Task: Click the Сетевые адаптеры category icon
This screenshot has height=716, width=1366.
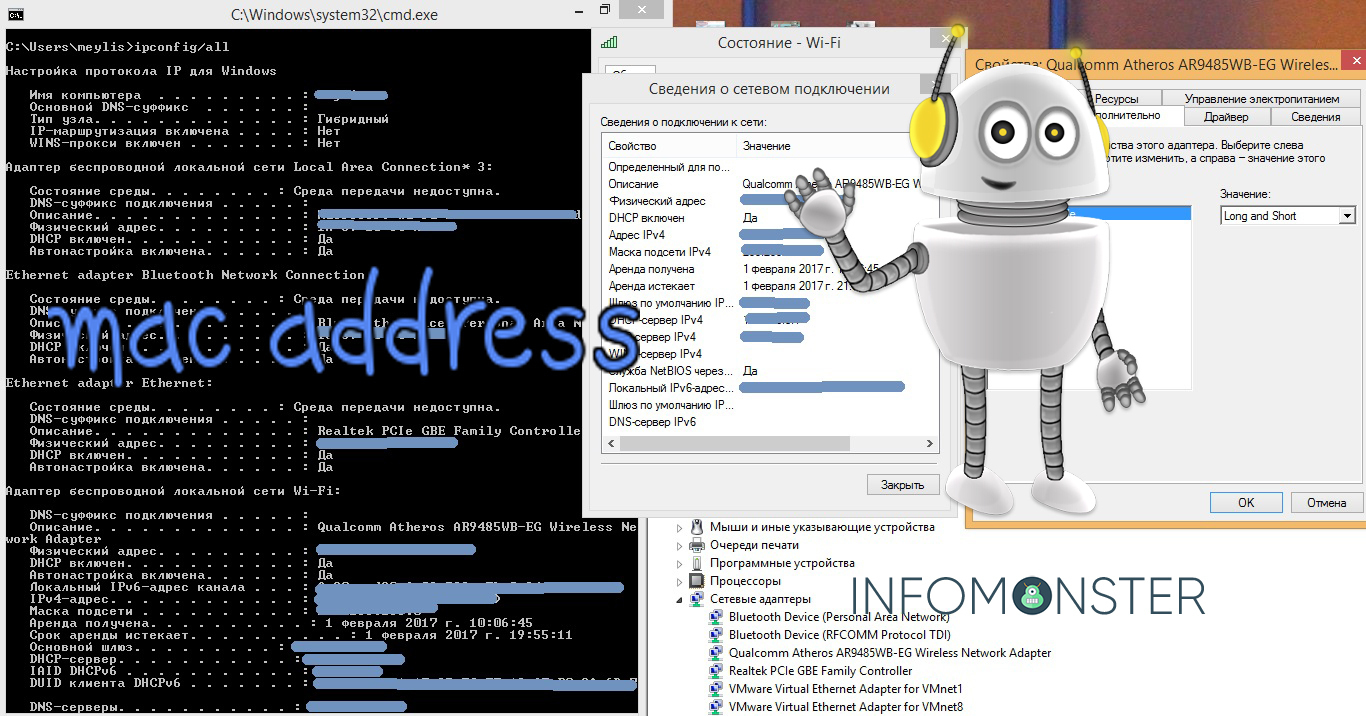Action: [x=697, y=599]
